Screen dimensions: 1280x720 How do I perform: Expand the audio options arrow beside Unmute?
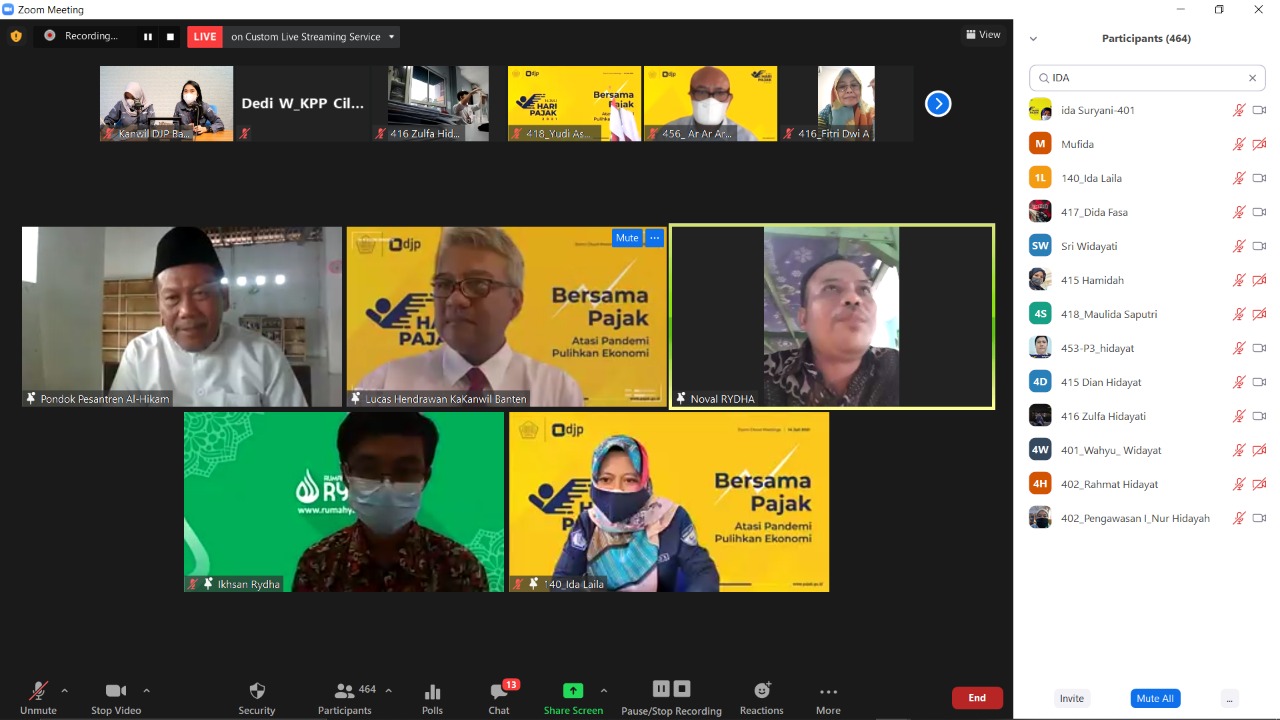click(x=65, y=690)
